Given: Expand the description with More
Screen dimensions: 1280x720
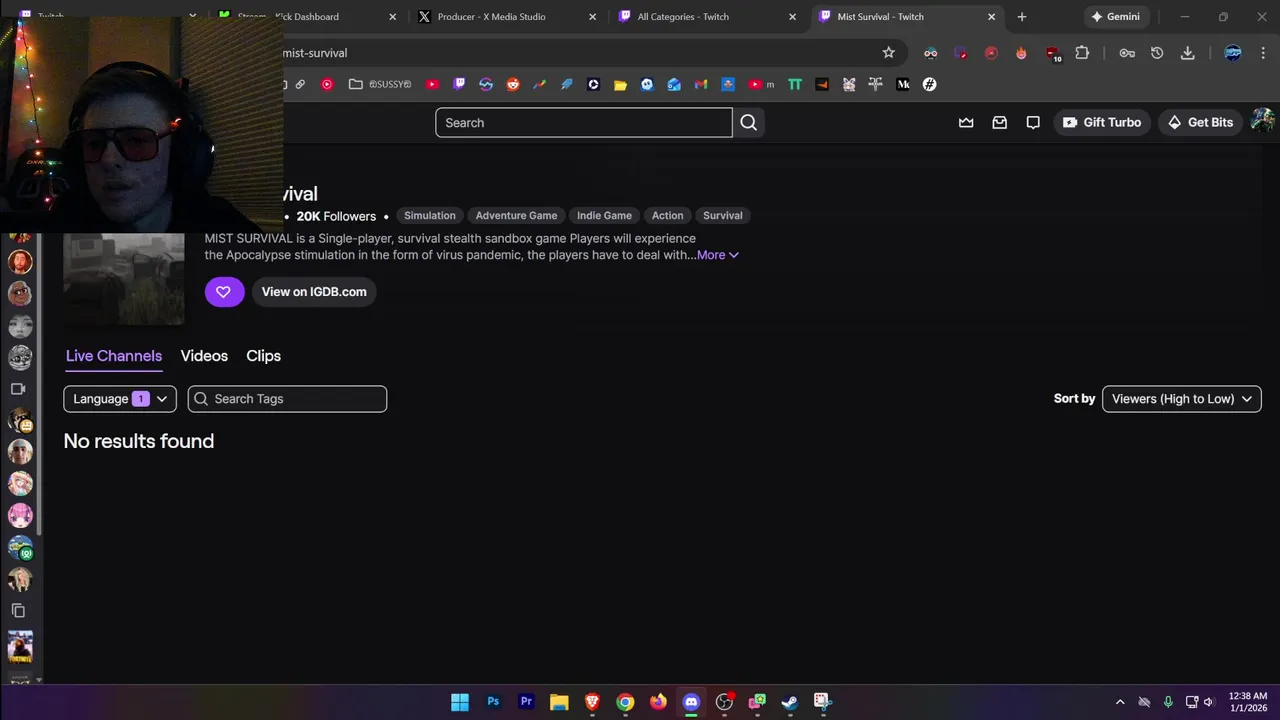Looking at the screenshot, I should [717, 255].
